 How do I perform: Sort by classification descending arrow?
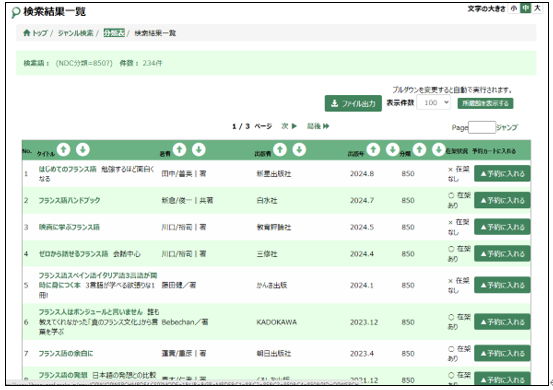[438, 150]
